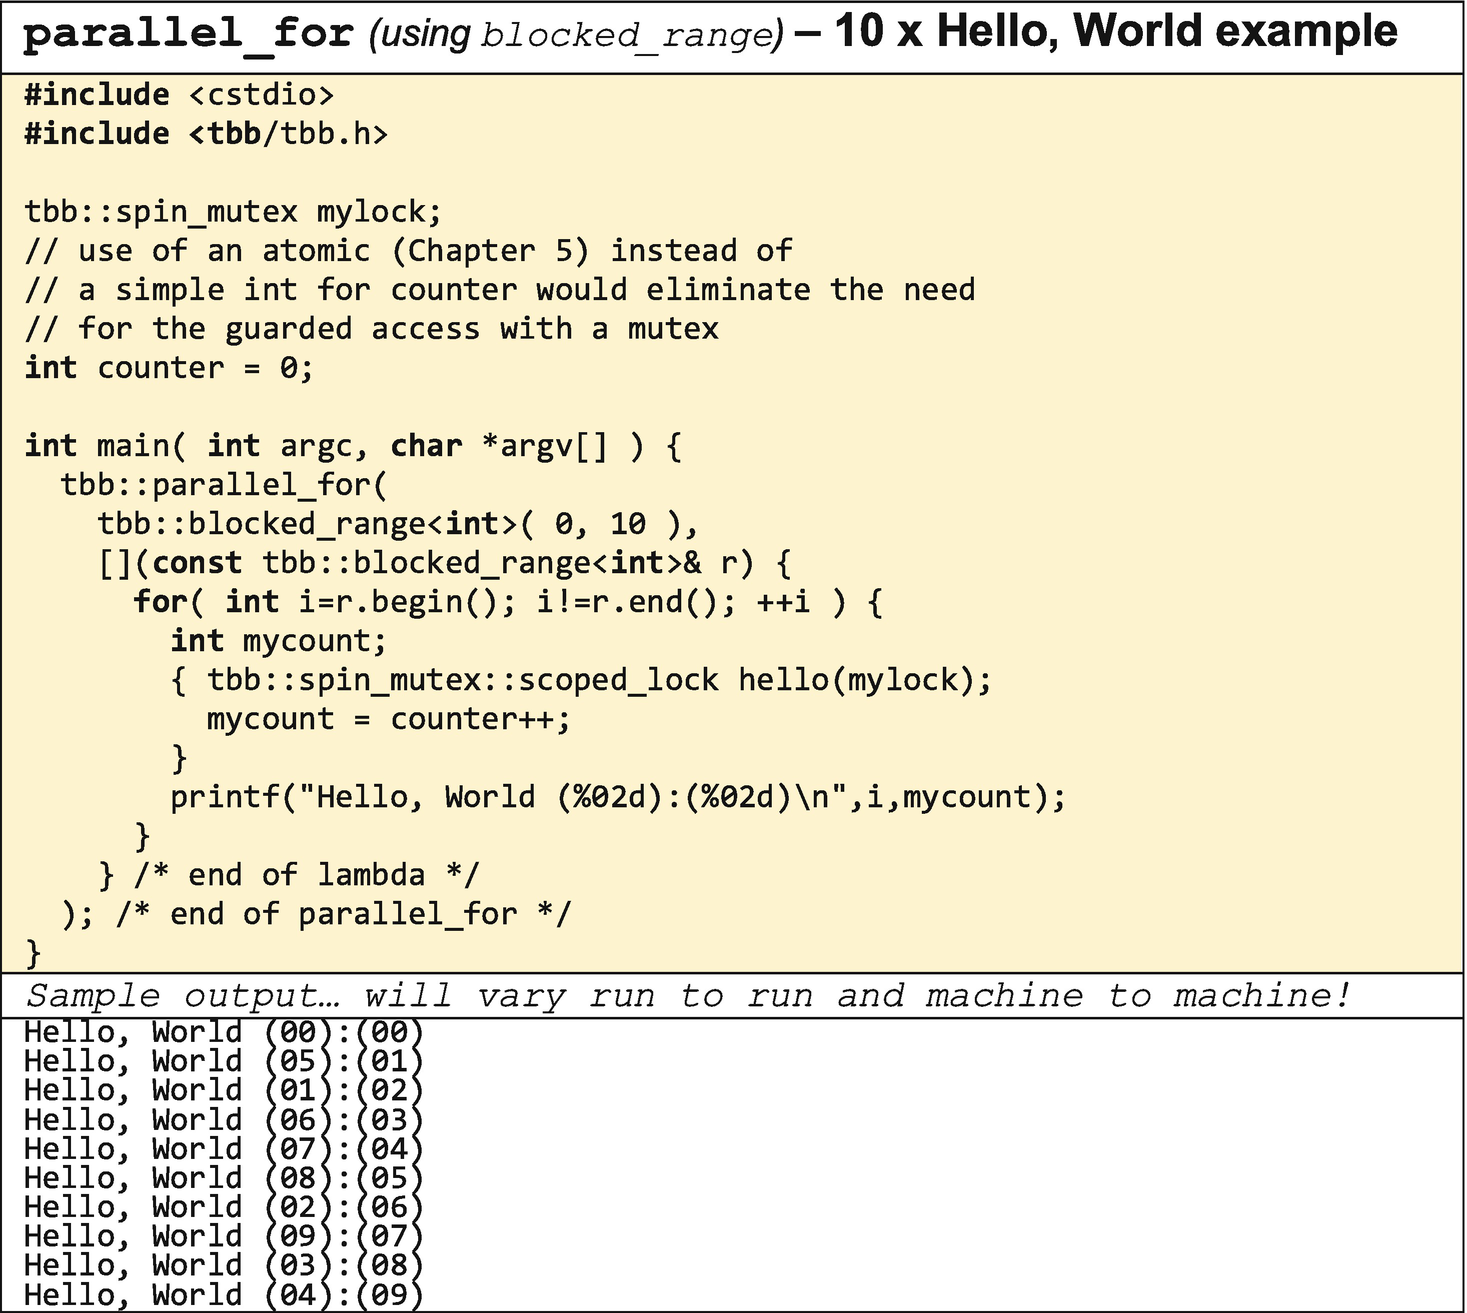Click the line "#include <cstdio>"
1467x1313 pixels.
(x=179, y=95)
